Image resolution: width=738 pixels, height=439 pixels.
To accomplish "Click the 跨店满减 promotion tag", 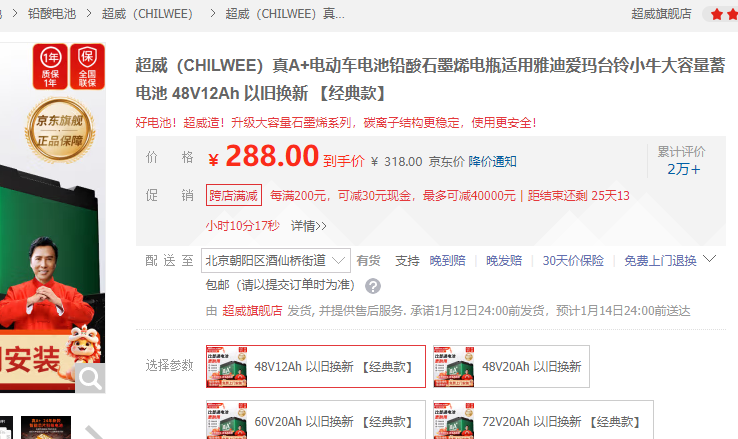I will [x=233, y=195].
